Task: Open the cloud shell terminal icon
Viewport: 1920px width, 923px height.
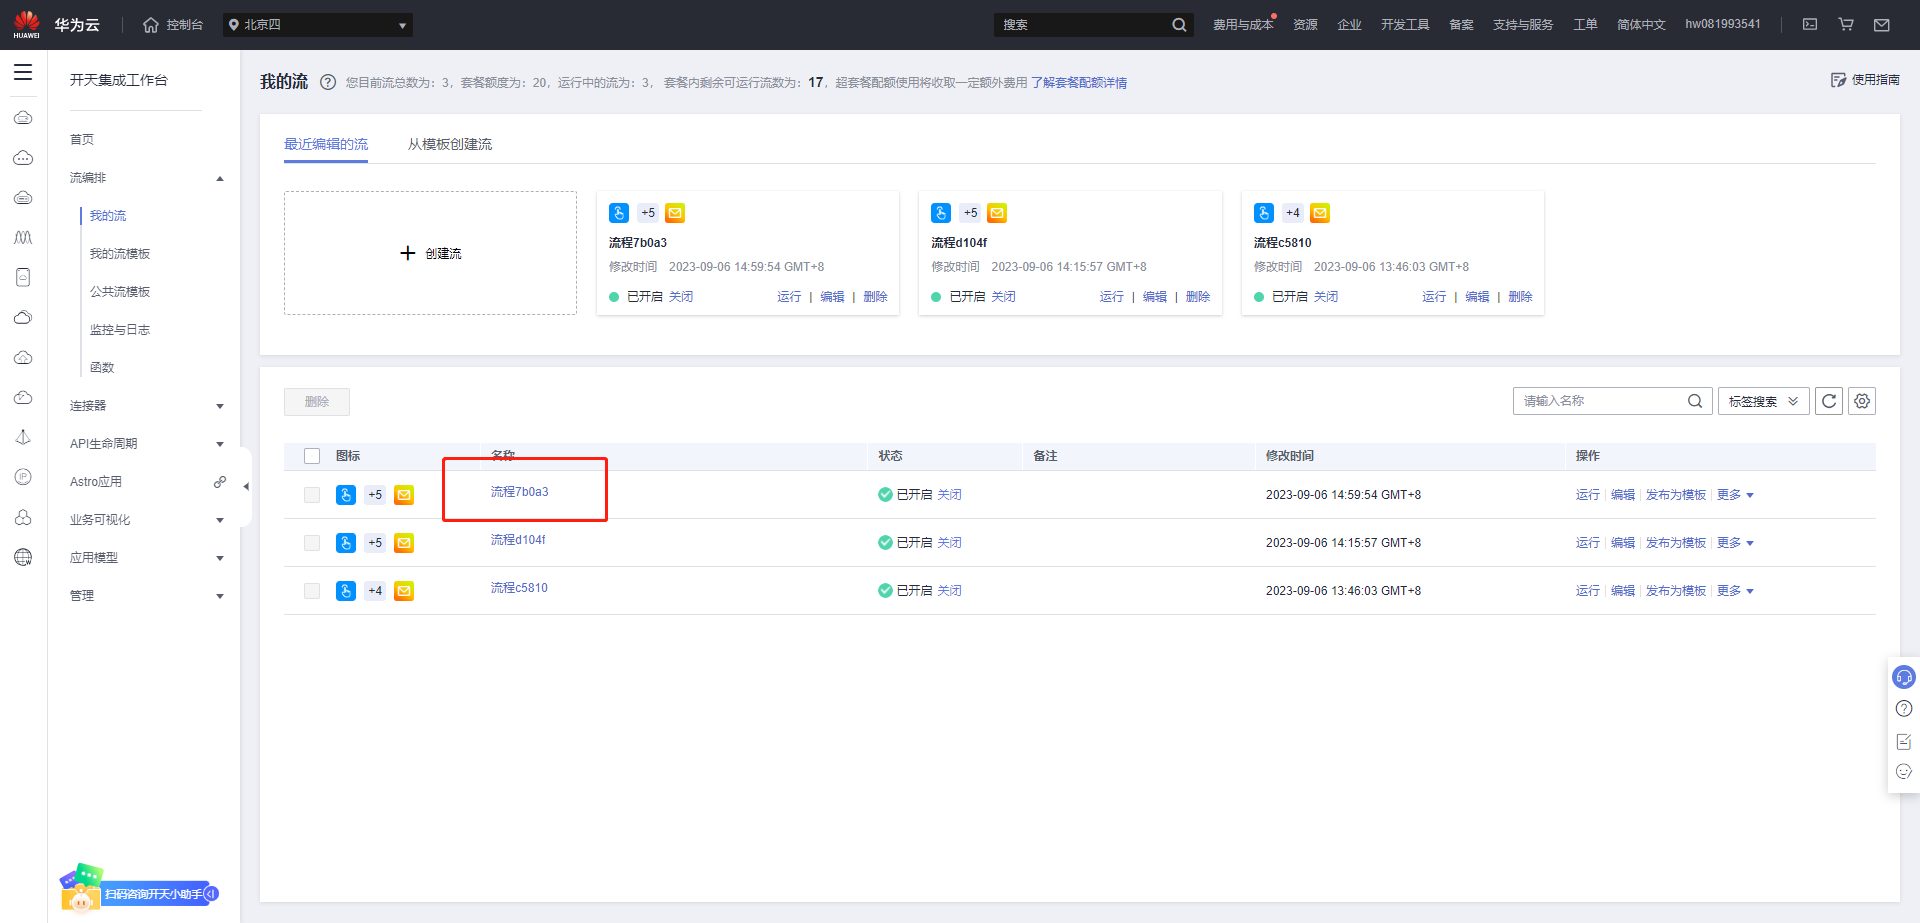Action: pyautogui.click(x=1810, y=24)
